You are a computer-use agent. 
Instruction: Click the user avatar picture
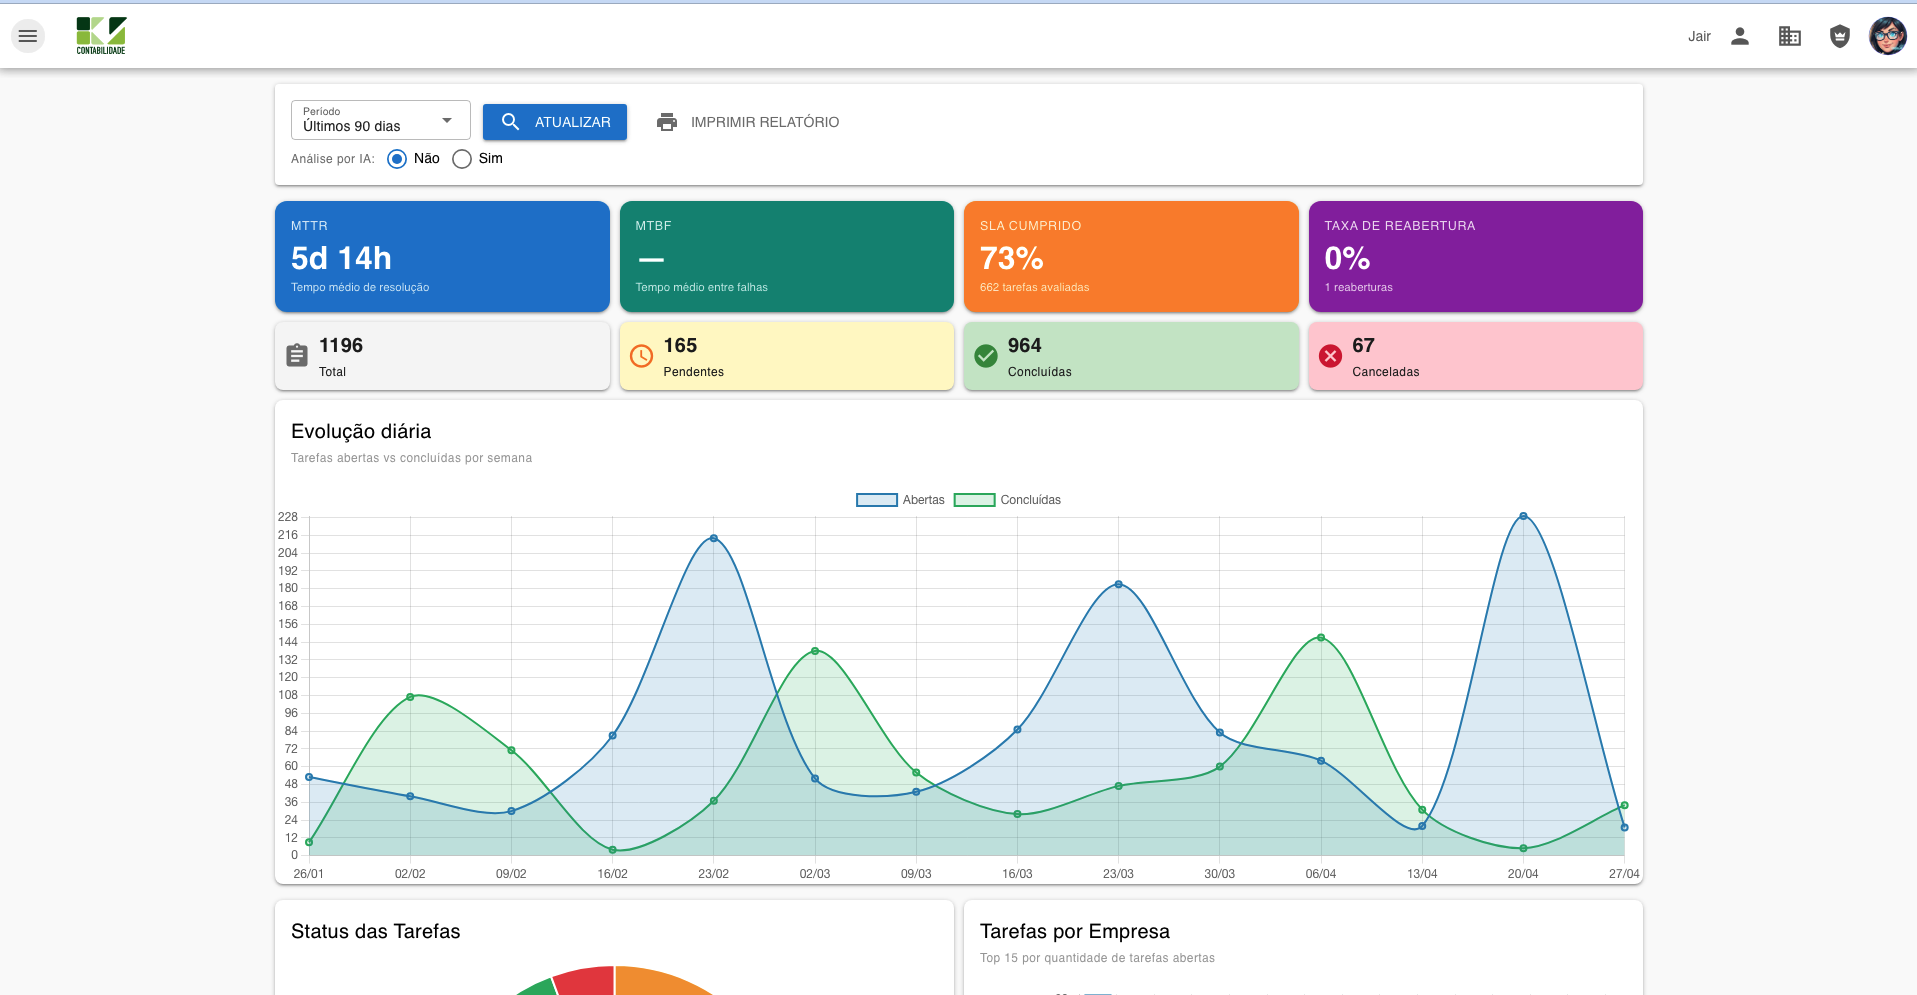[1887, 36]
